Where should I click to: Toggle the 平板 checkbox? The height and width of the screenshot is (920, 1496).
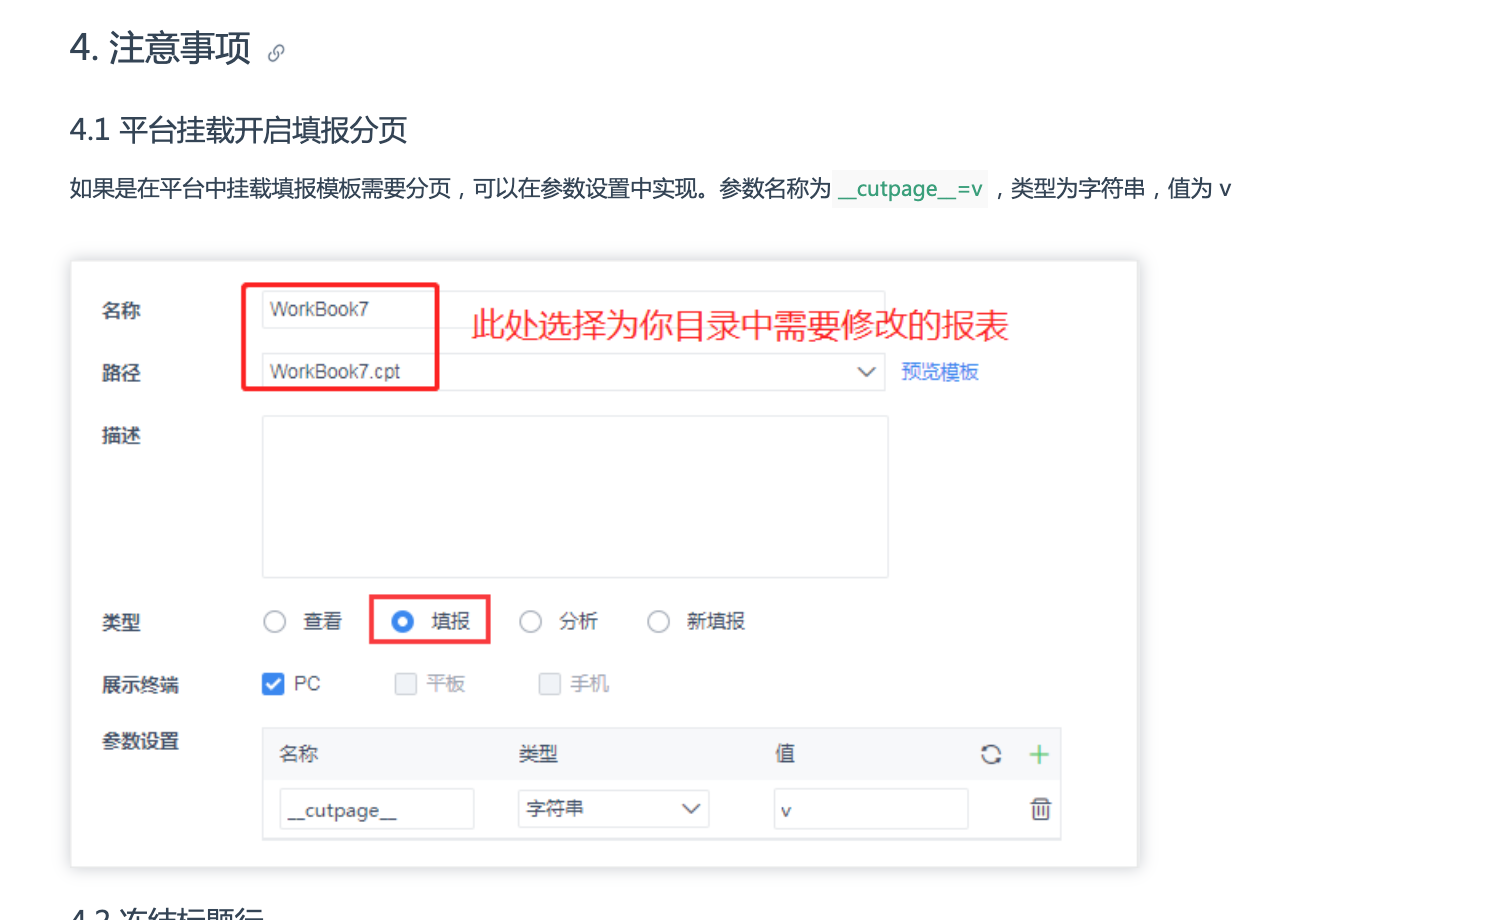[x=405, y=684]
